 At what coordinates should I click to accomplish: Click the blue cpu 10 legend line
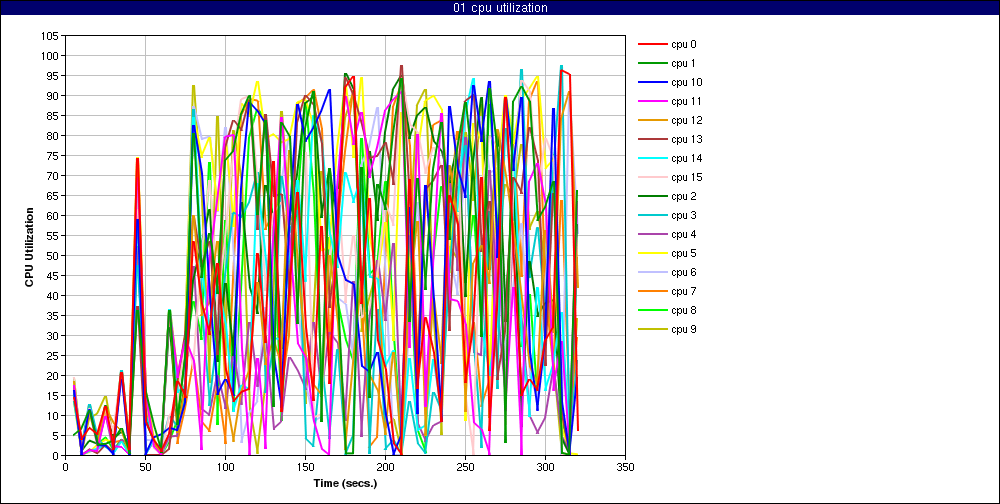(652, 82)
